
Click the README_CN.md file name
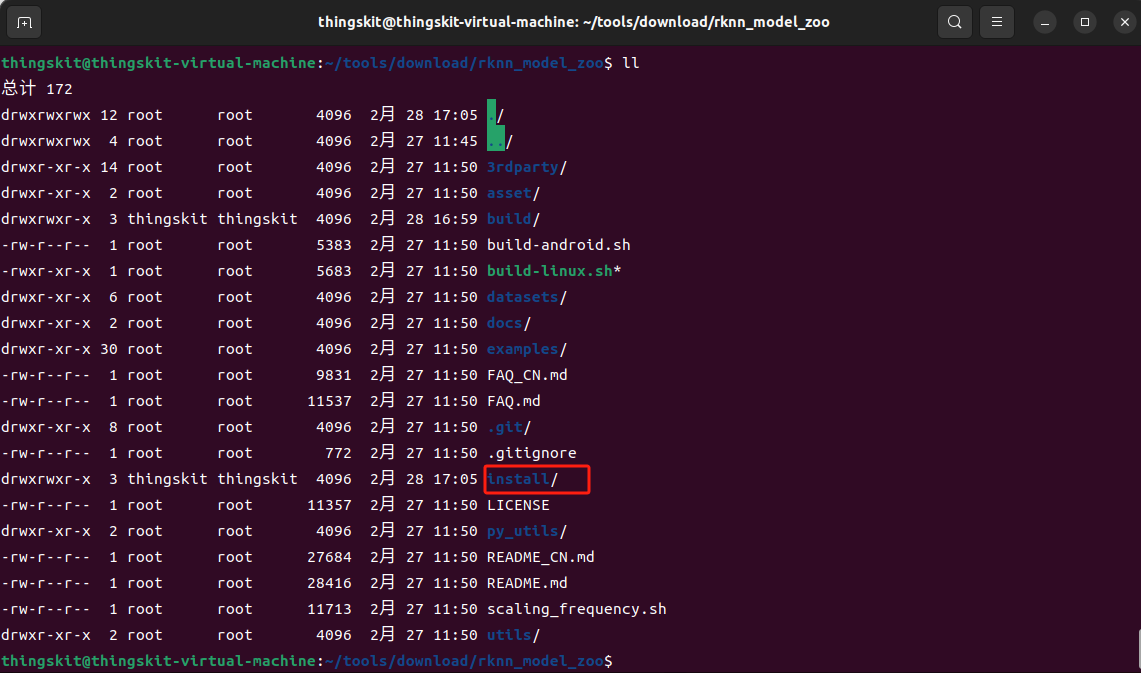pyautogui.click(x=540, y=557)
